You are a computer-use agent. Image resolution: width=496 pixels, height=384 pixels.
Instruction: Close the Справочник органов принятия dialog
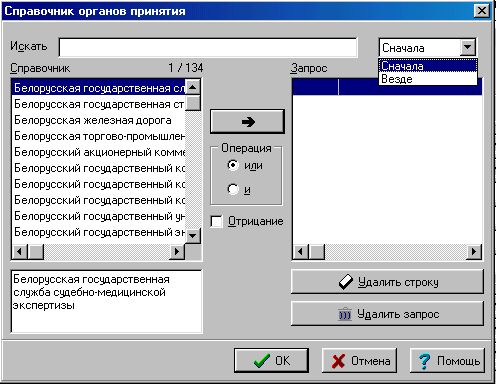tap(482, 11)
